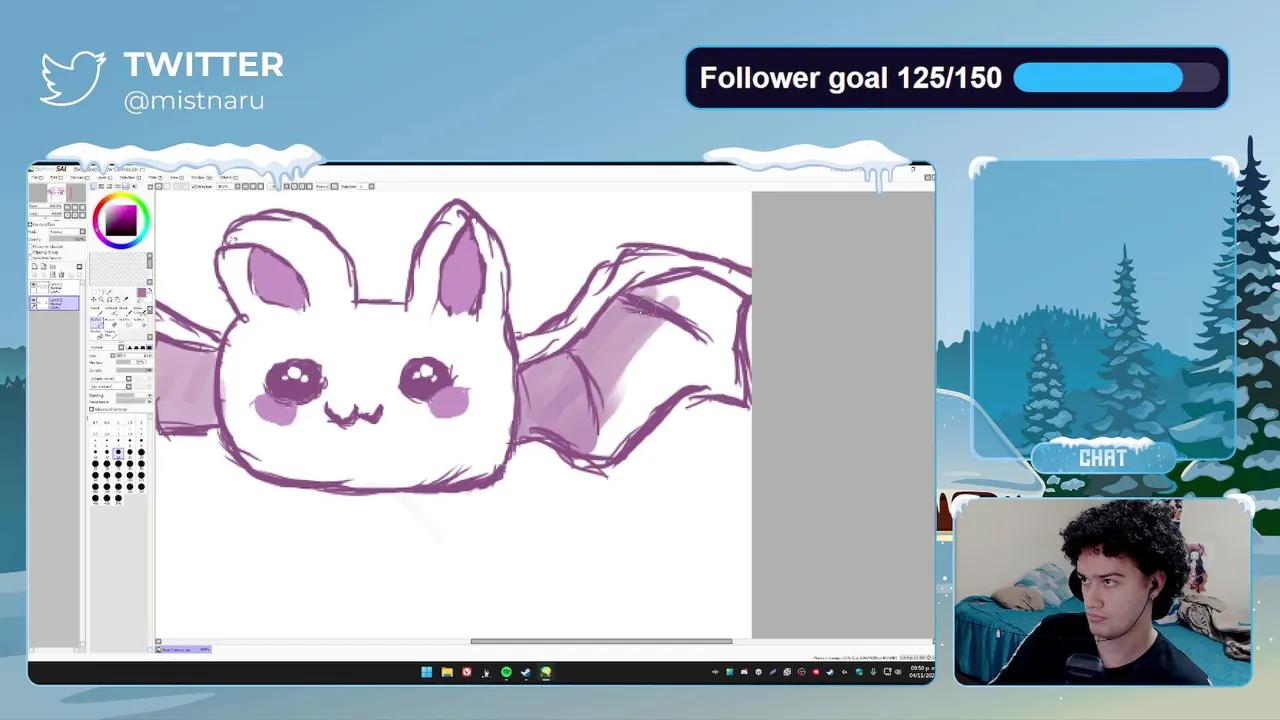Select the Marker brush tool
This screenshot has width=1280, height=720.
[97, 323]
